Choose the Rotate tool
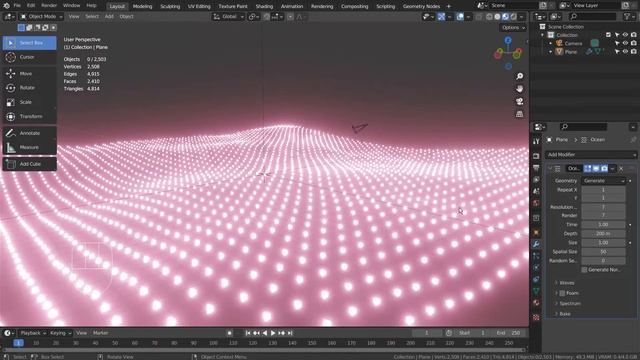The width and height of the screenshot is (640, 360). 29,88
